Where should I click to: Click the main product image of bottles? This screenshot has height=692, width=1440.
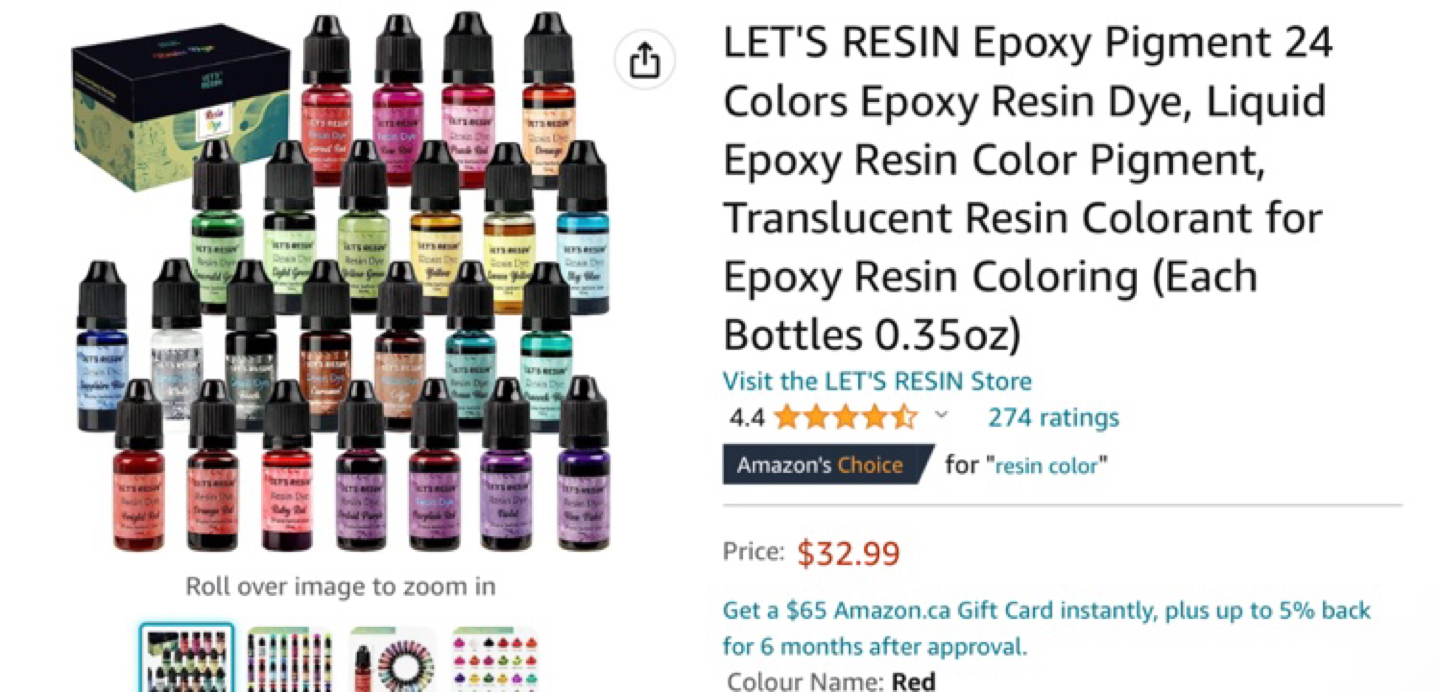340,282
